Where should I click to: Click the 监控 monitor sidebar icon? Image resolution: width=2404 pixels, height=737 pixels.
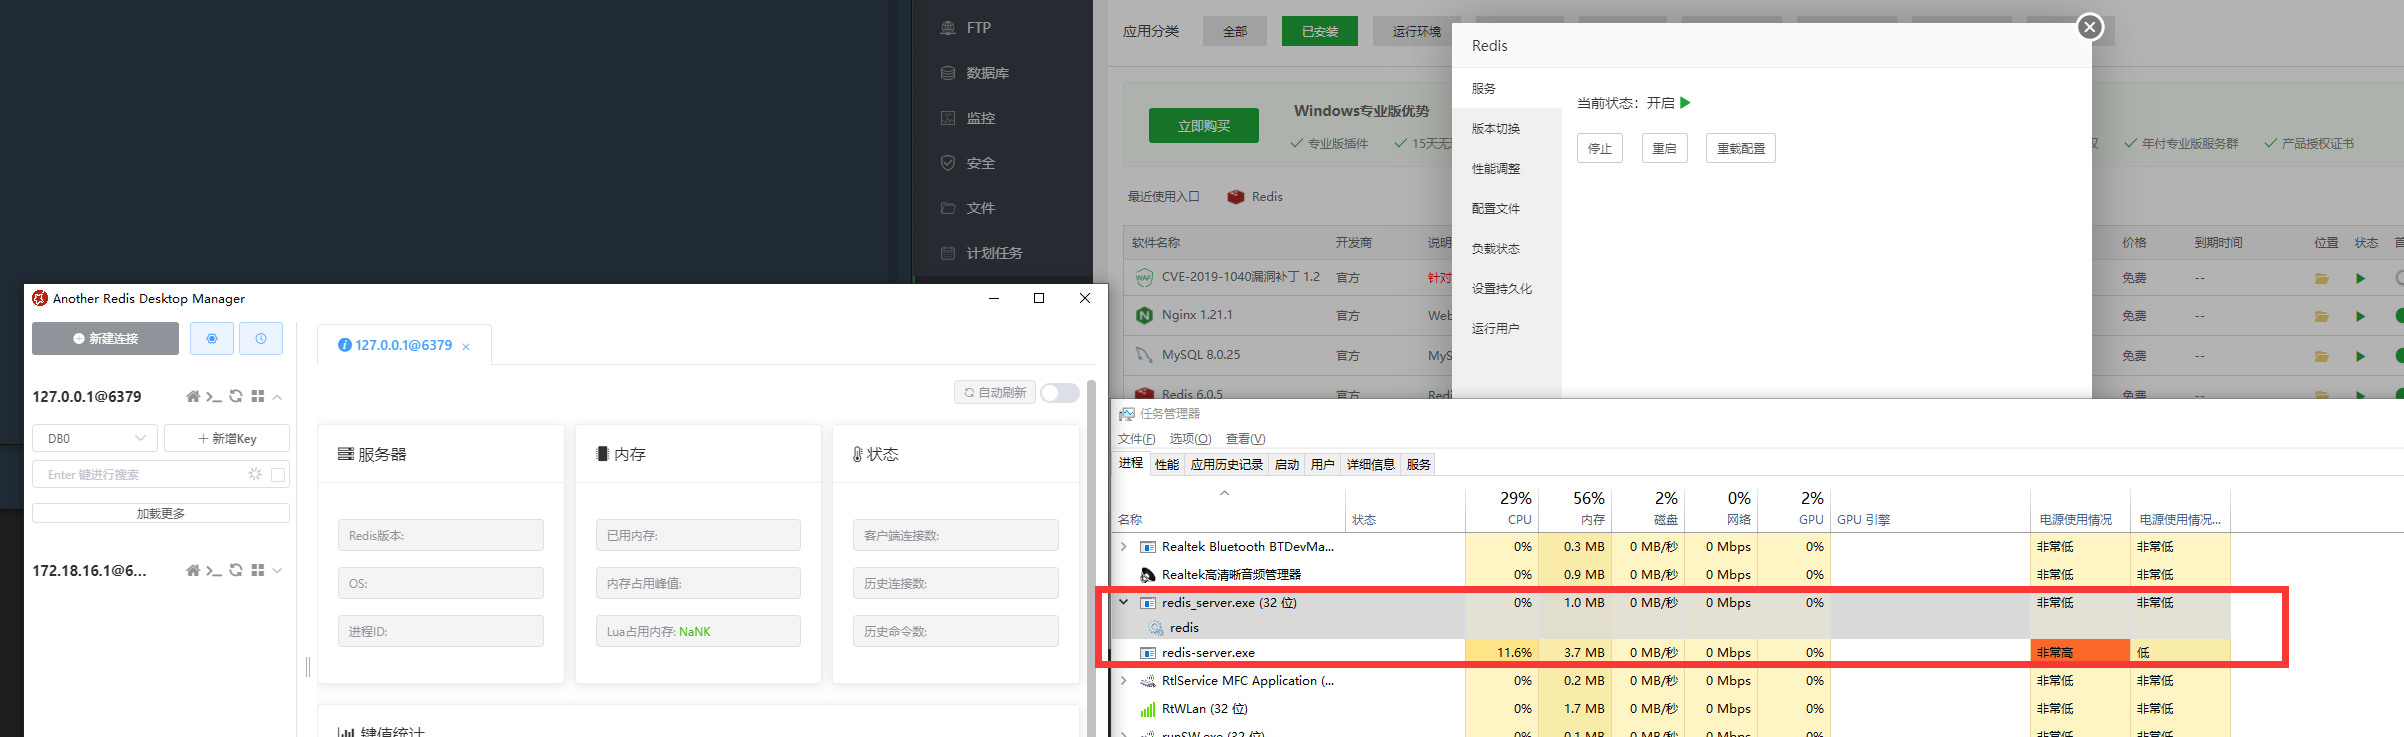click(x=948, y=118)
